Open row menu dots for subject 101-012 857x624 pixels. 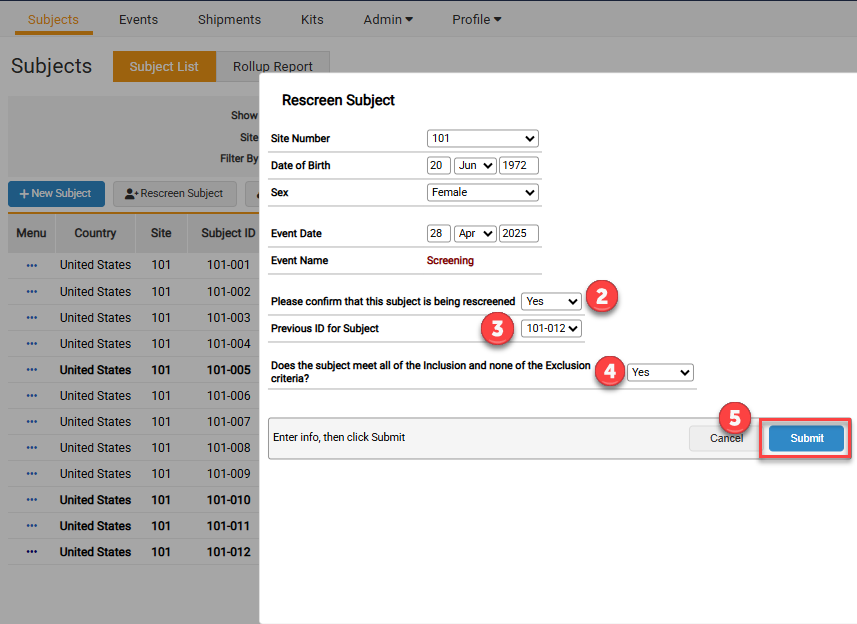[x=32, y=552]
